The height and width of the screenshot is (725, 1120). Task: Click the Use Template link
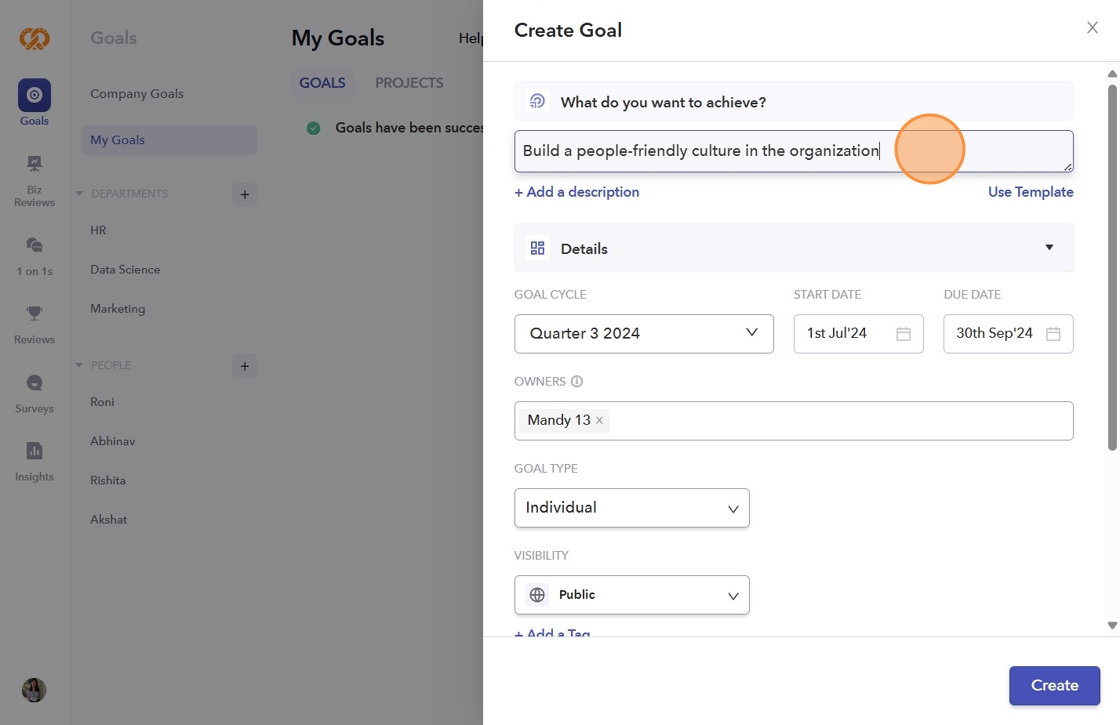click(1030, 192)
